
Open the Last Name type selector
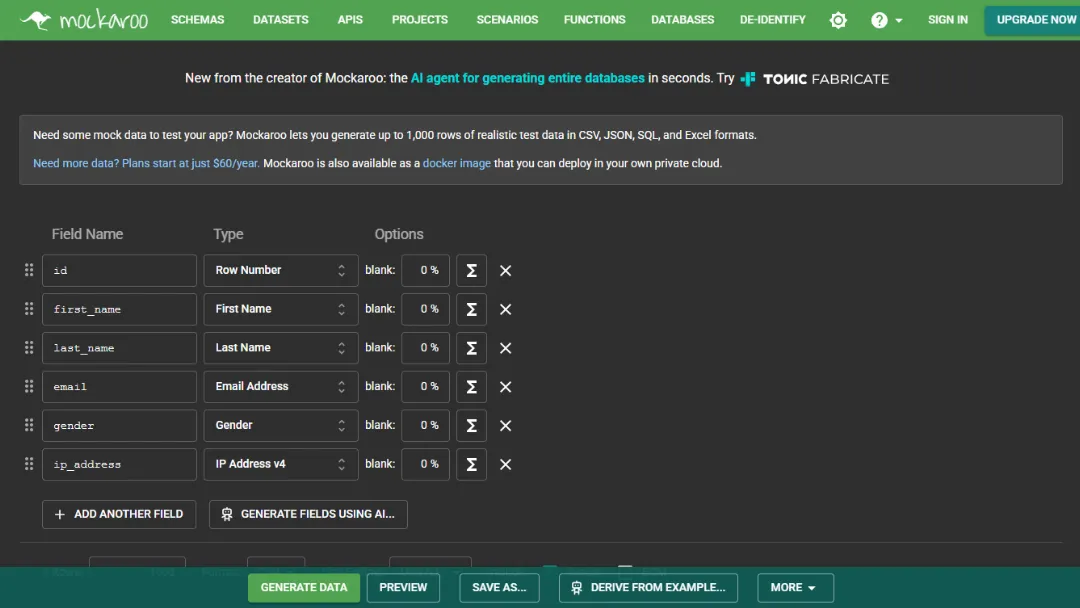click(281, 348)
